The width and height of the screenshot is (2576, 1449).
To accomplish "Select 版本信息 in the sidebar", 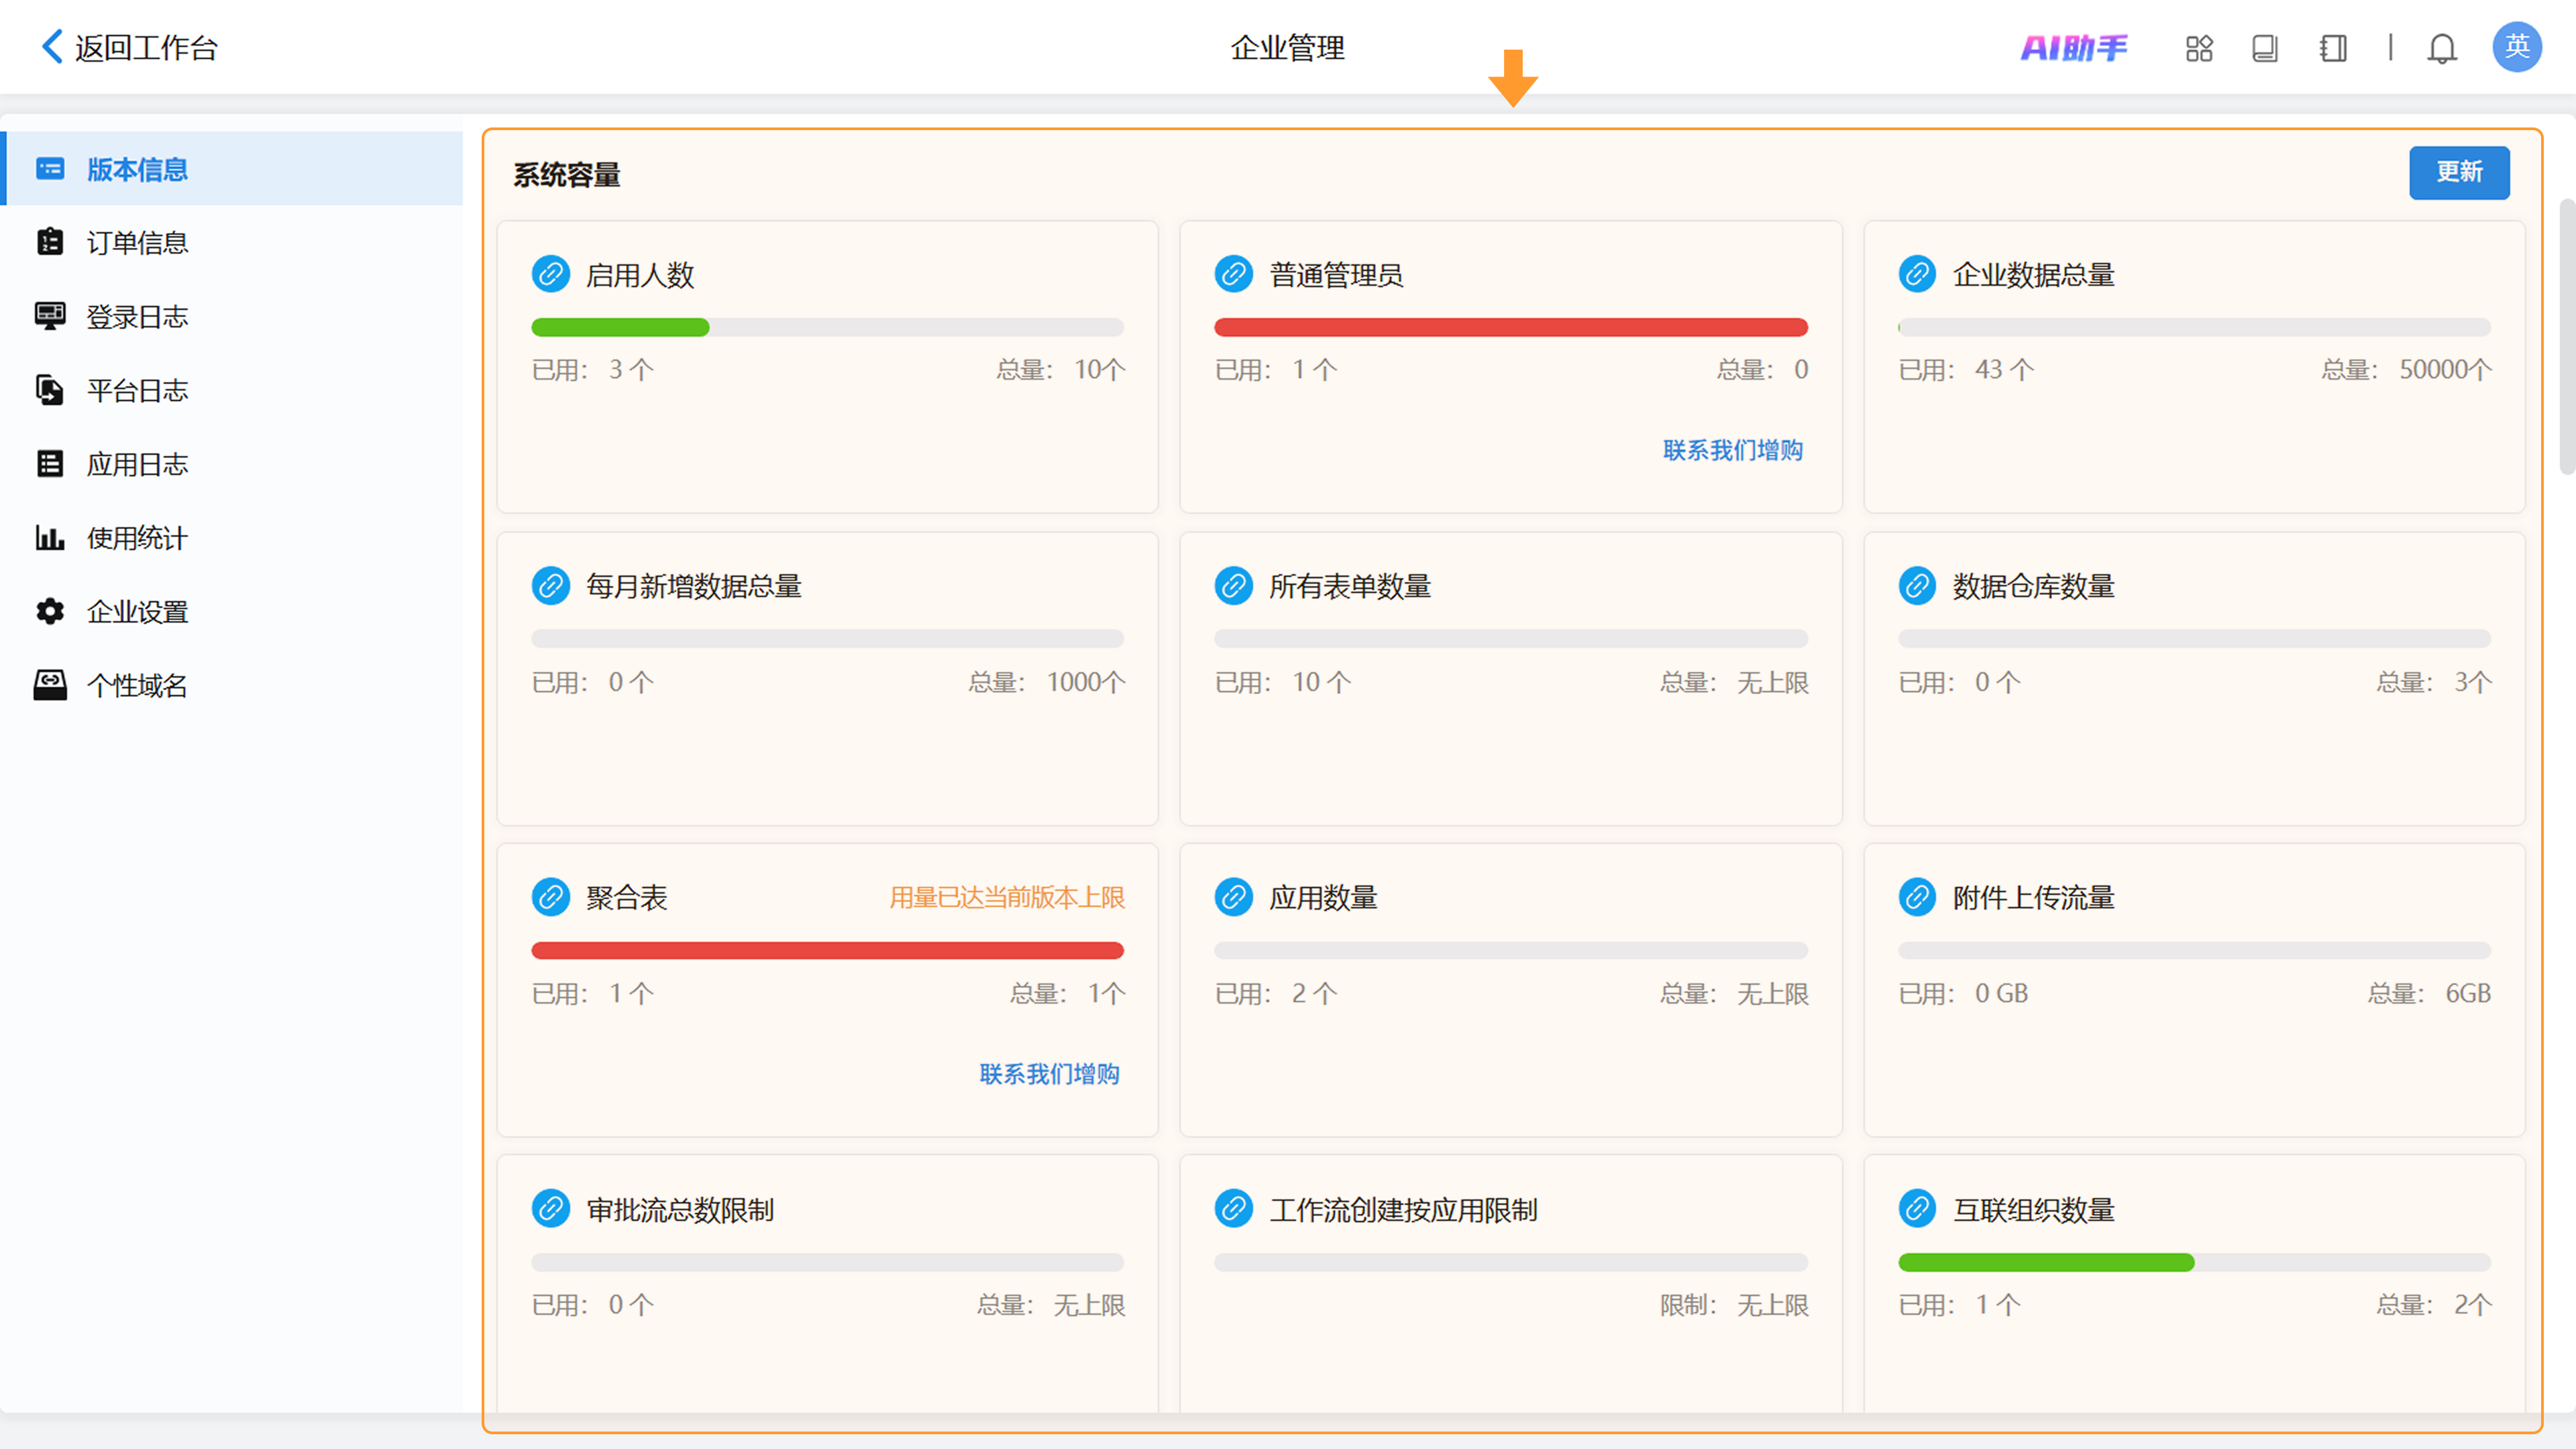I will [232, 169].
